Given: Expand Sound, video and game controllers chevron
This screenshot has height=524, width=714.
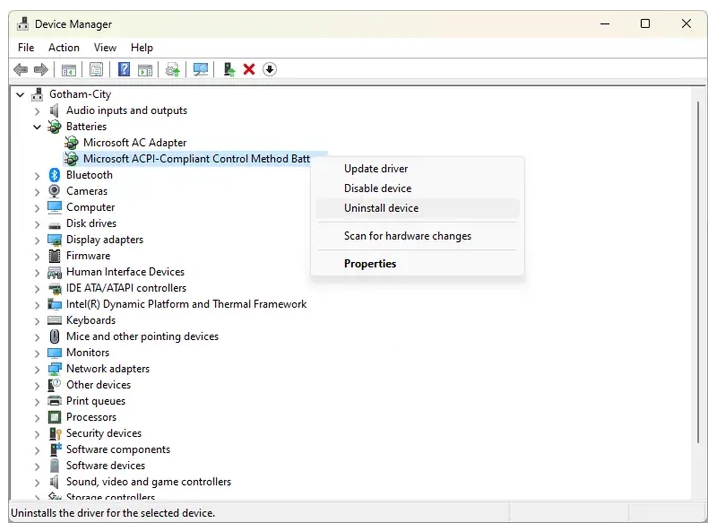Looking at the screenshot, I should [x=37, y=482].
